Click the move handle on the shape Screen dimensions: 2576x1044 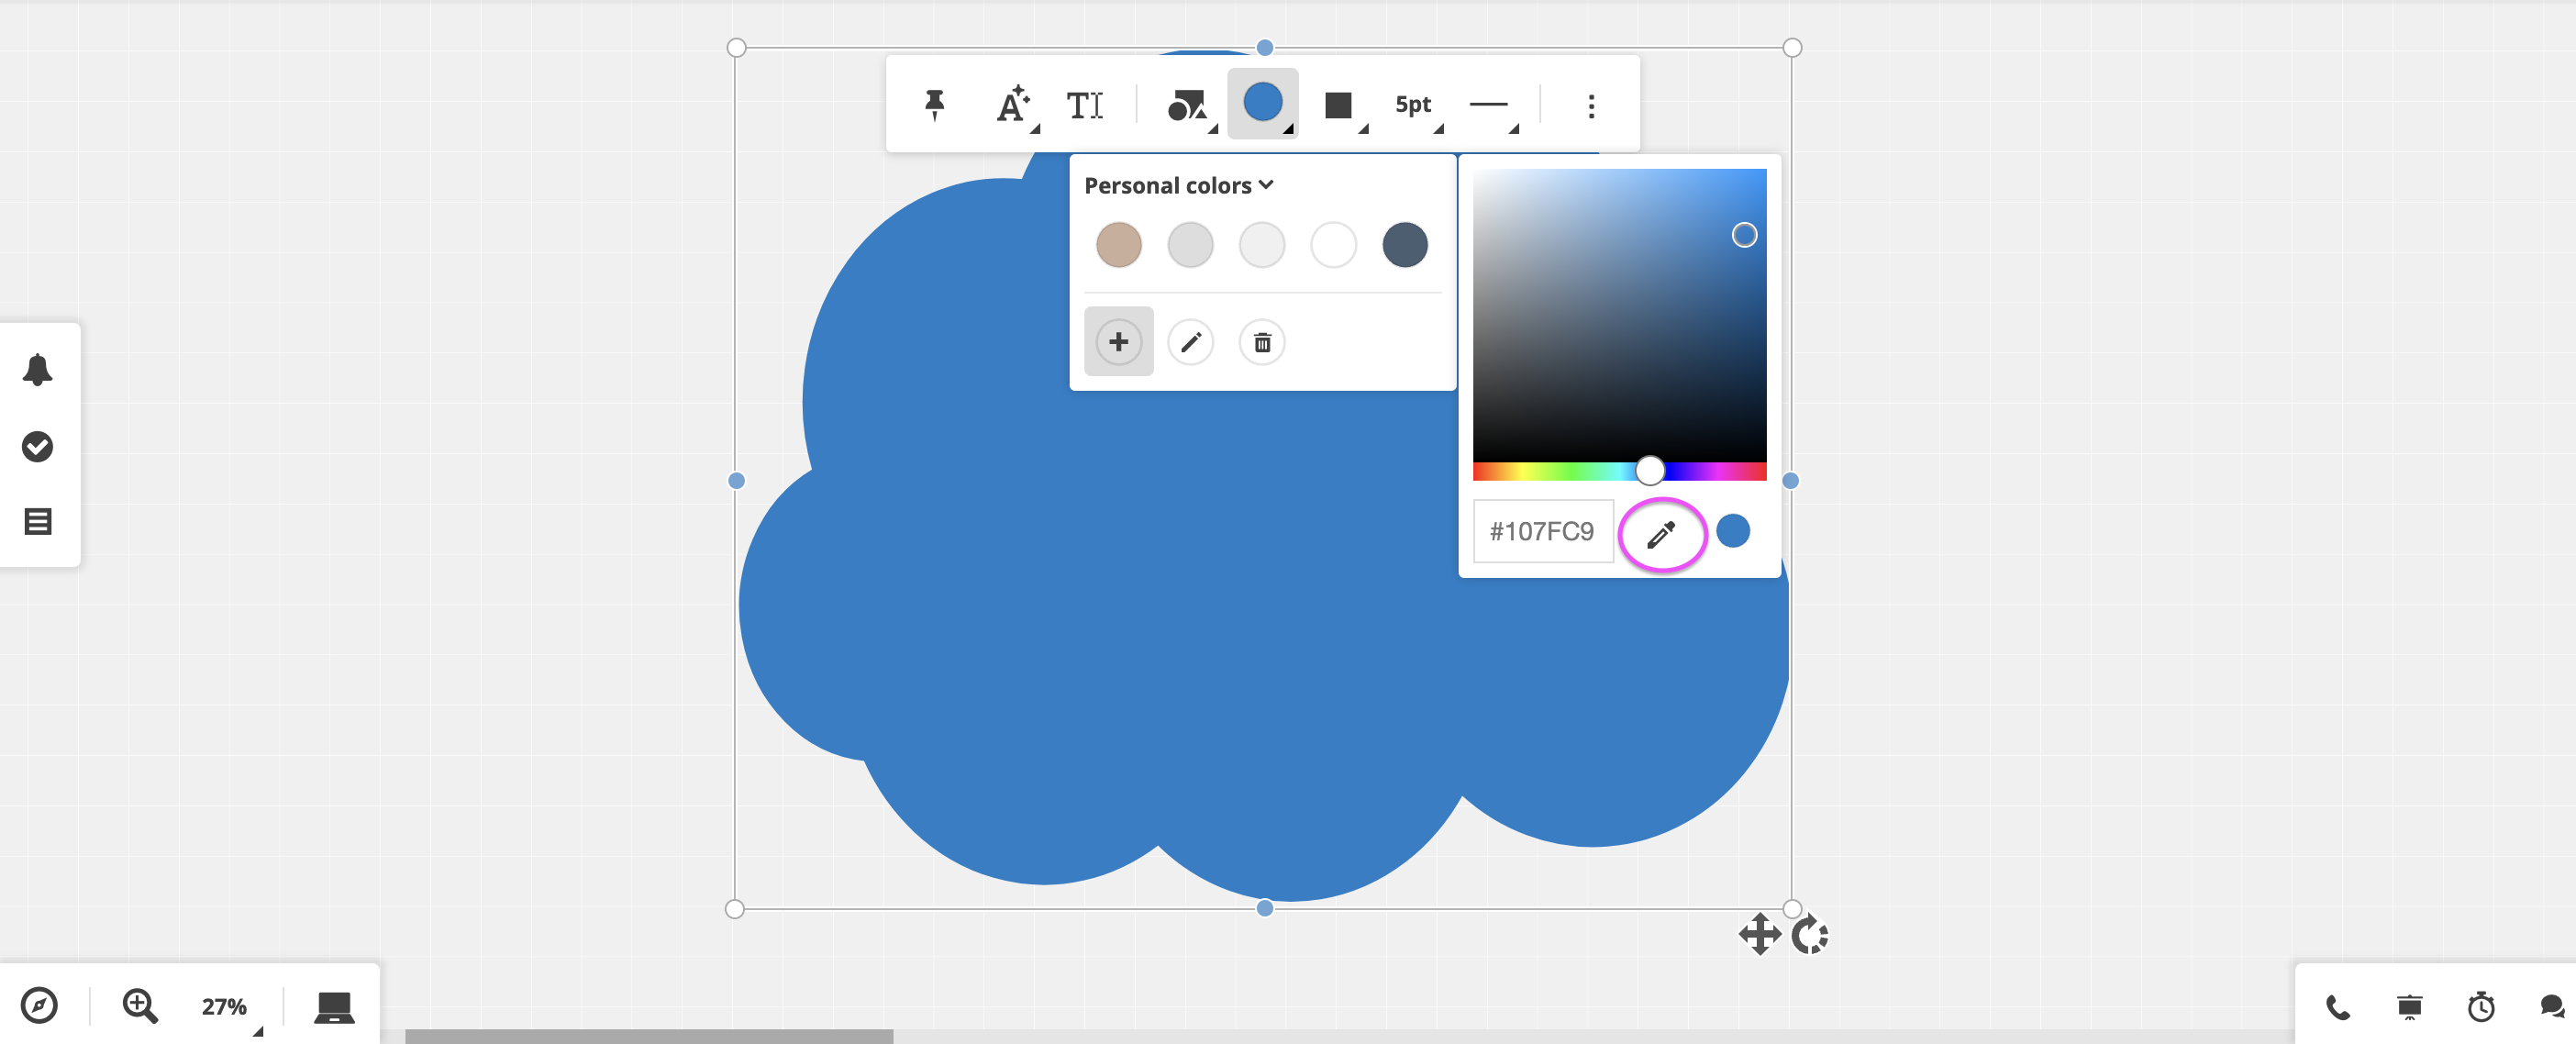click(1759, 935)
